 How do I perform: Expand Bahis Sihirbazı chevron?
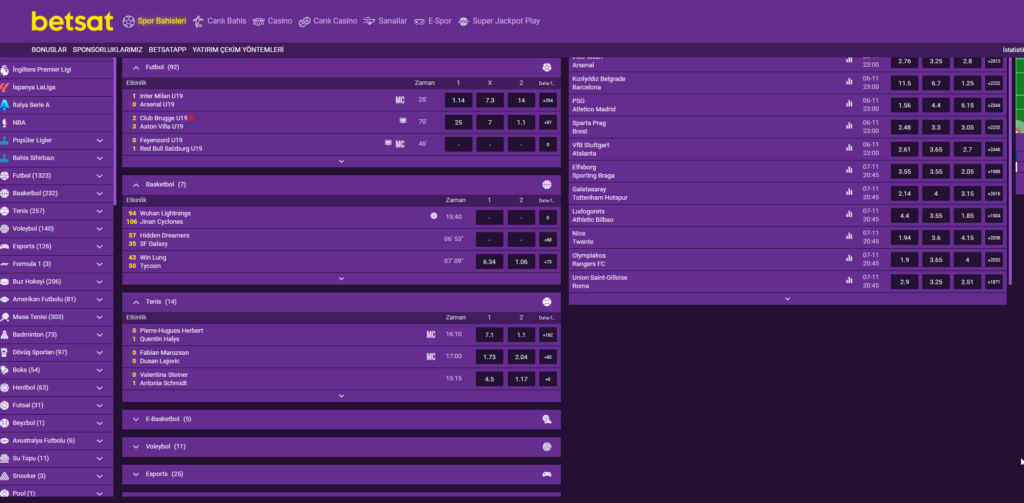click(x=100, y=158)
